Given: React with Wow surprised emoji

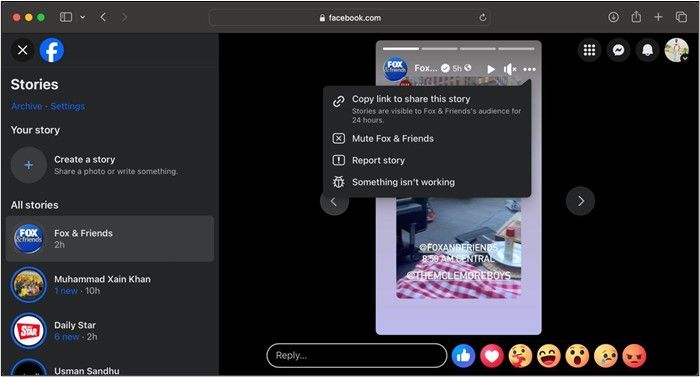Looking at the screenshot, I should [577, 356].
